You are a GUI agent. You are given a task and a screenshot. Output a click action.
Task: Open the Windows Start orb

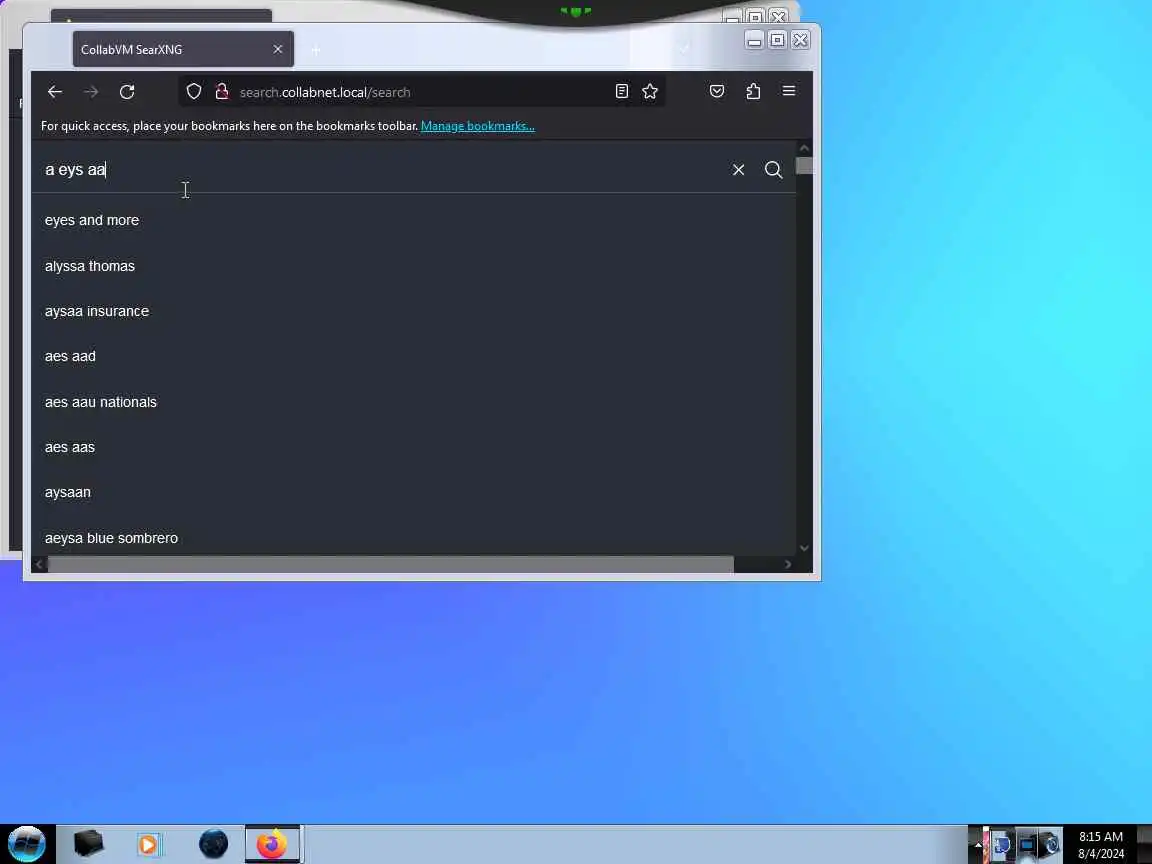[26, 844]
